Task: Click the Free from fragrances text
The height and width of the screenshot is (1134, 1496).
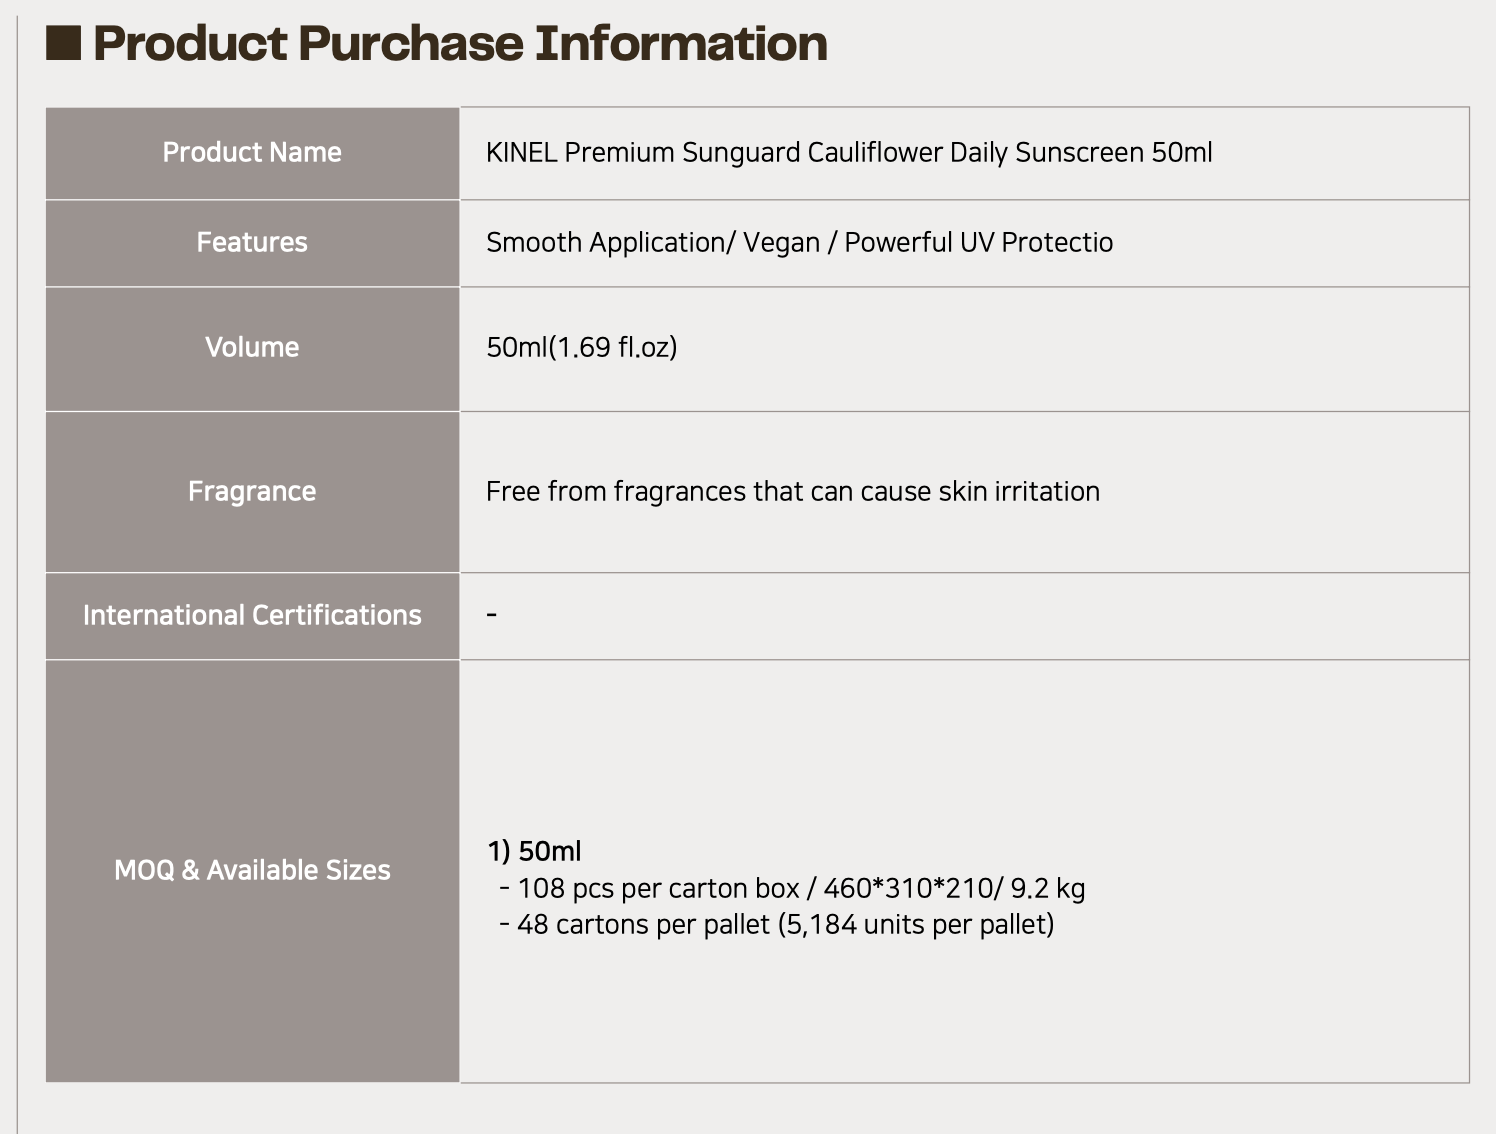Action: click(793, 491)
